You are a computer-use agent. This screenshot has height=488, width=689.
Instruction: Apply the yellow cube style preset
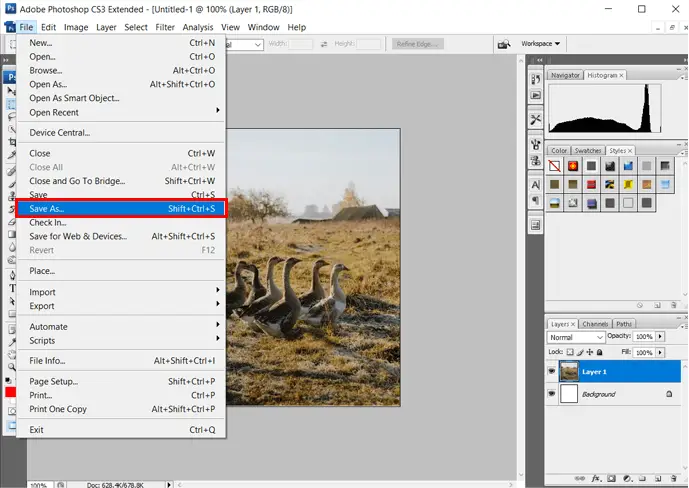(628, 184)
